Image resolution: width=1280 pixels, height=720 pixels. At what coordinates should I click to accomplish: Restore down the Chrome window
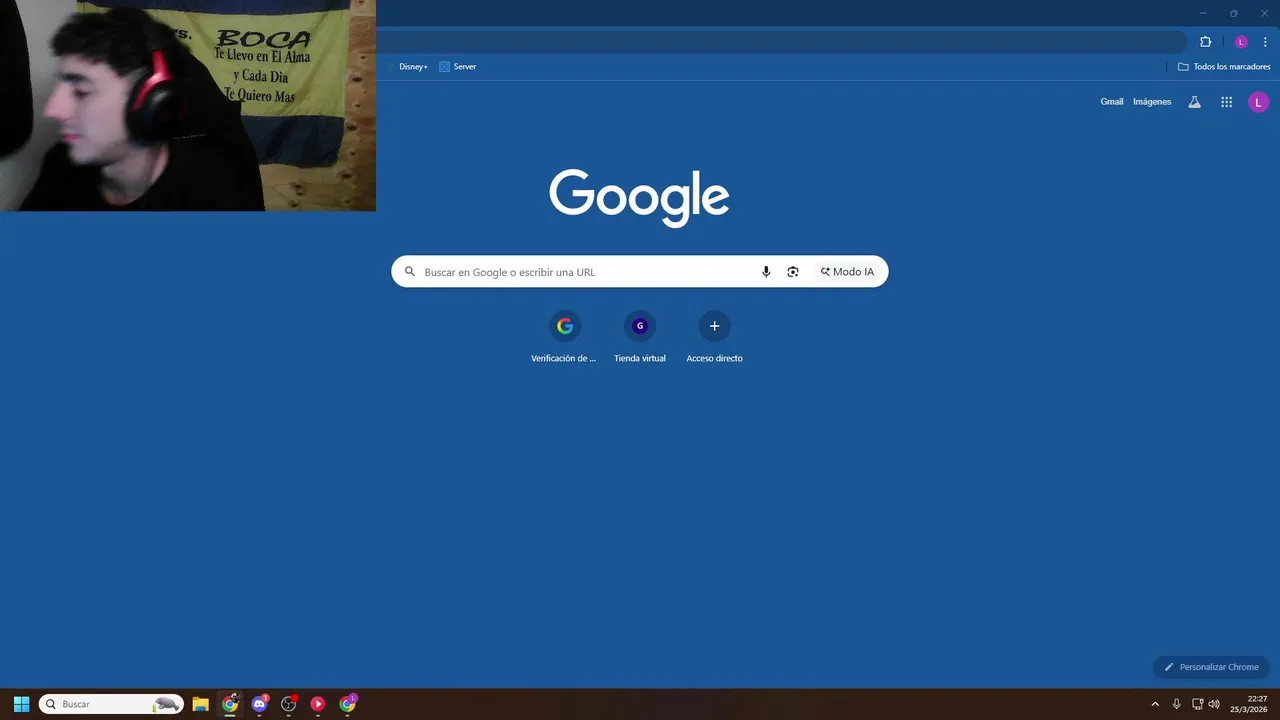pos(1233,13)
